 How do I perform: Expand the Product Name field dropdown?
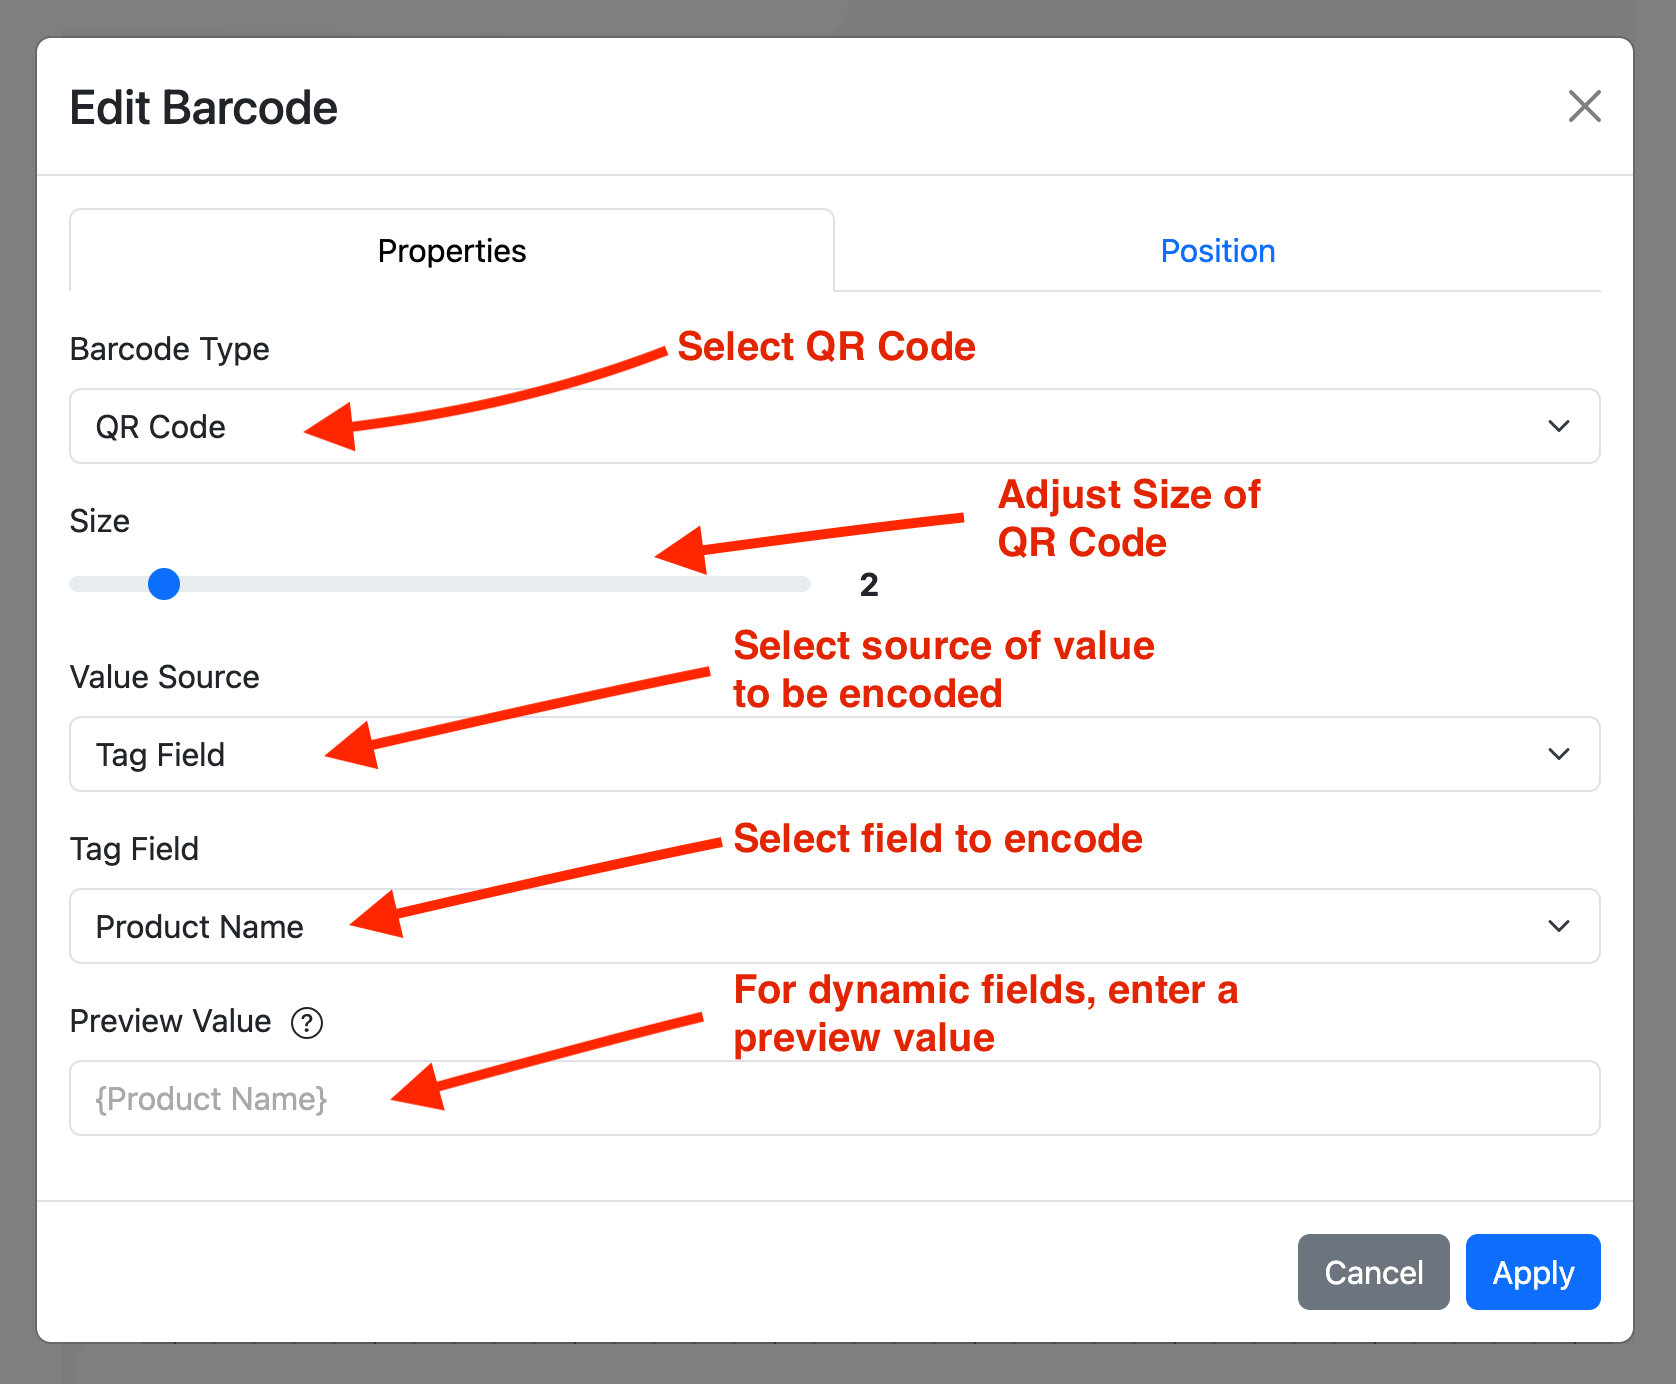click(835, 926)
